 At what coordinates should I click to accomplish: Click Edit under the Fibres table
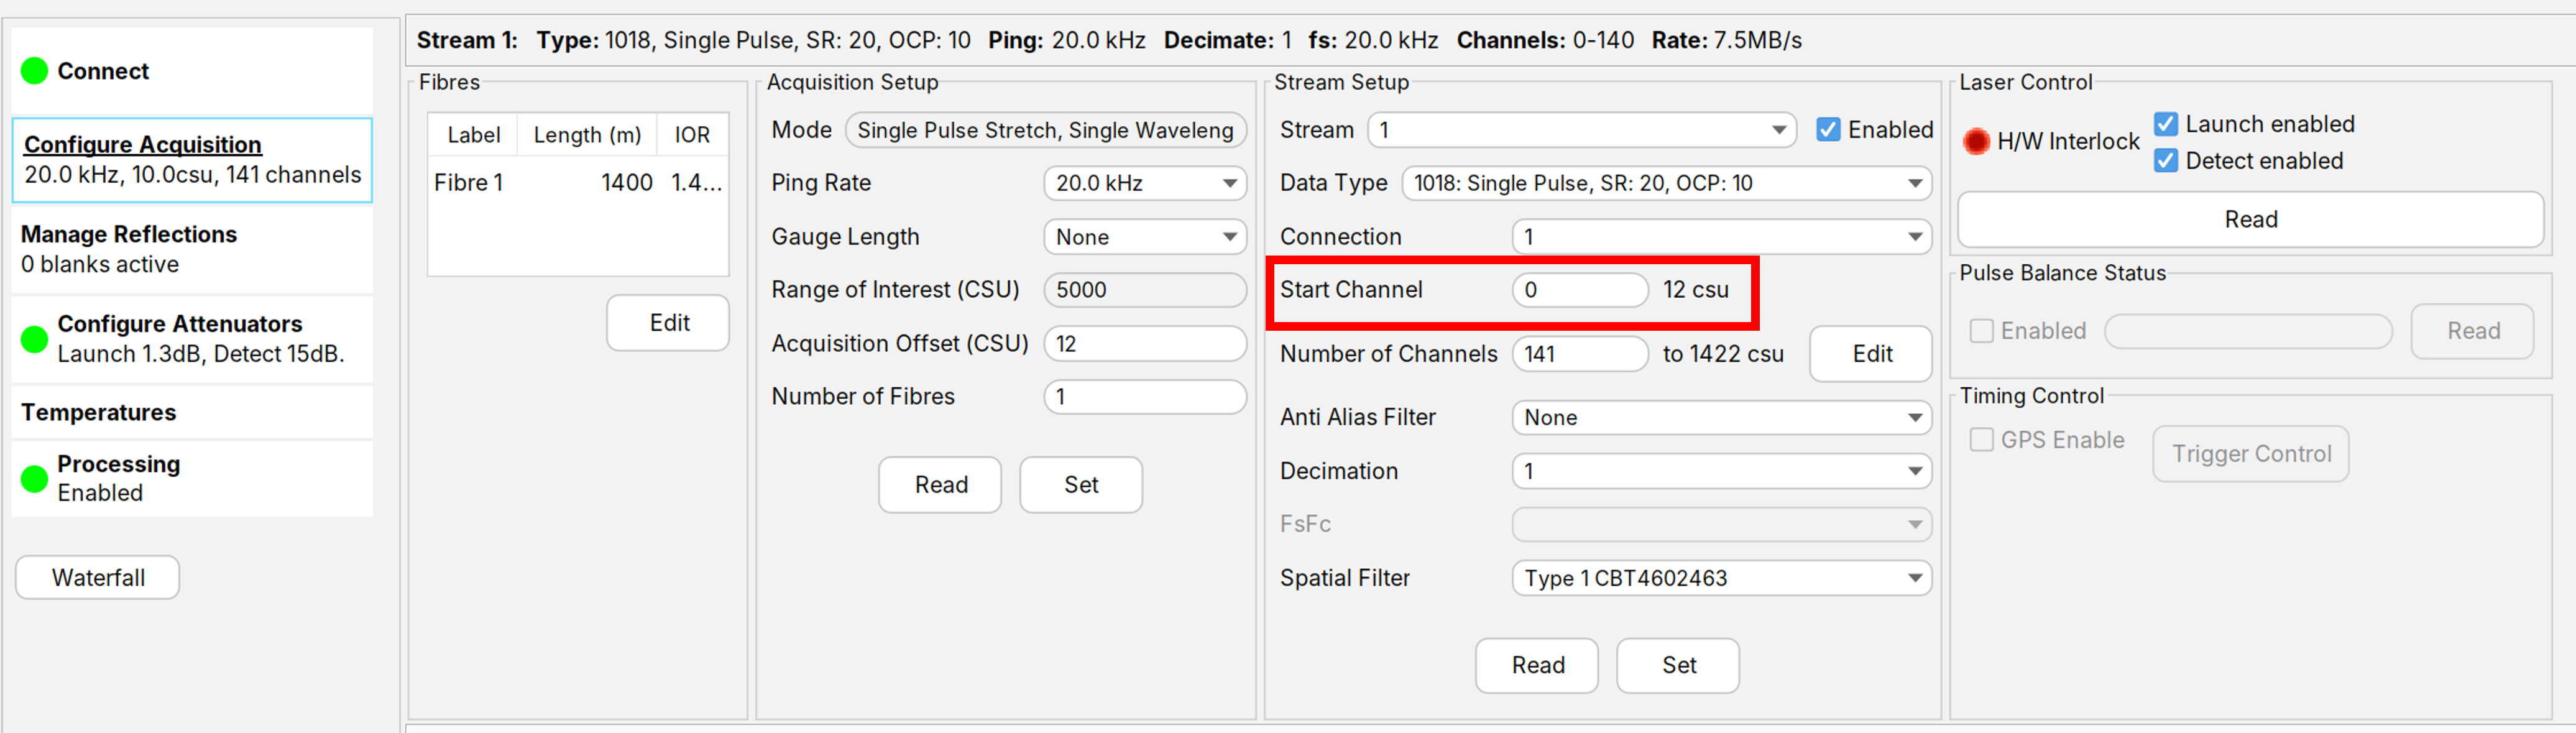[x=667, y=322]
